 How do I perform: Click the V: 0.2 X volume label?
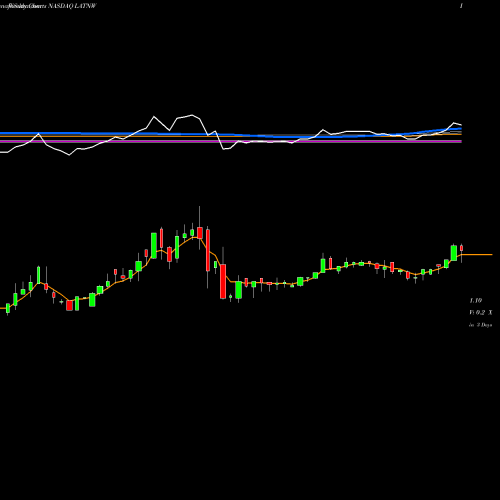click(x=481, y=313)
